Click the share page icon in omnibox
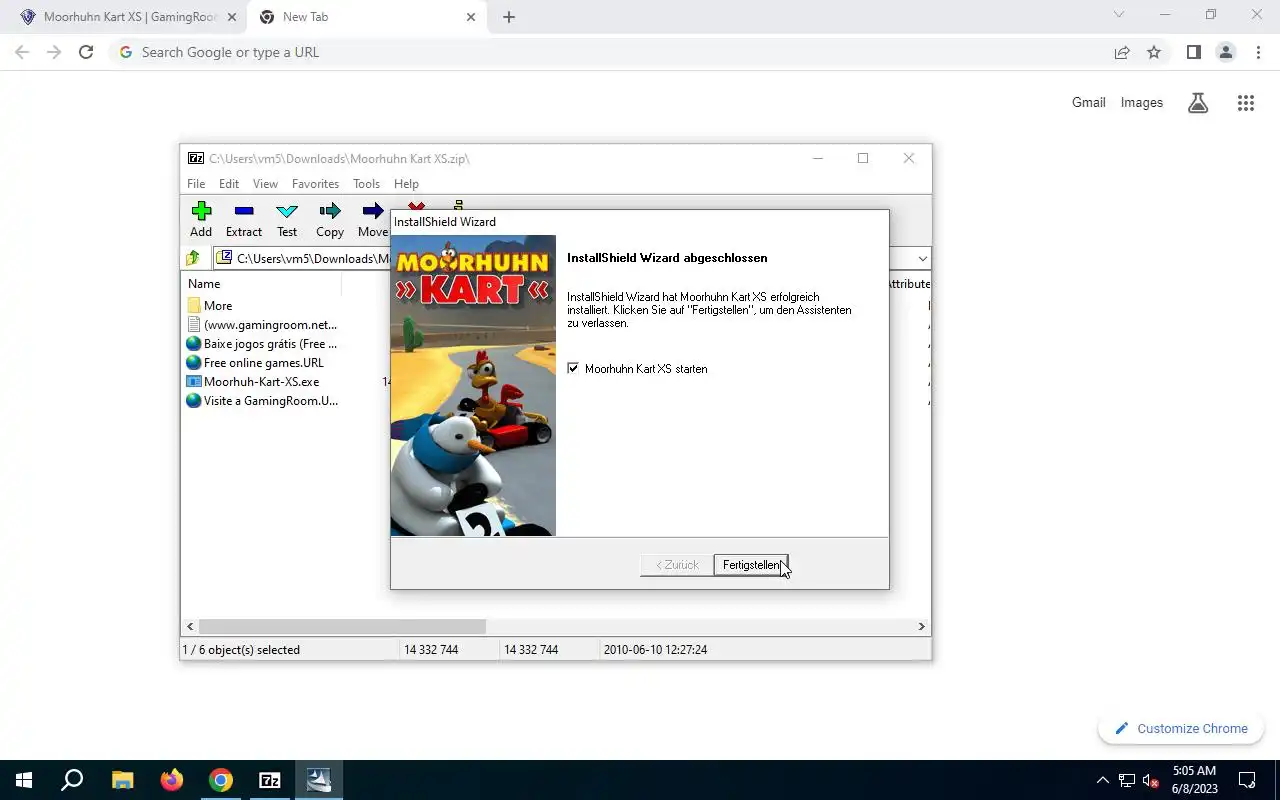 point(1122,52)
